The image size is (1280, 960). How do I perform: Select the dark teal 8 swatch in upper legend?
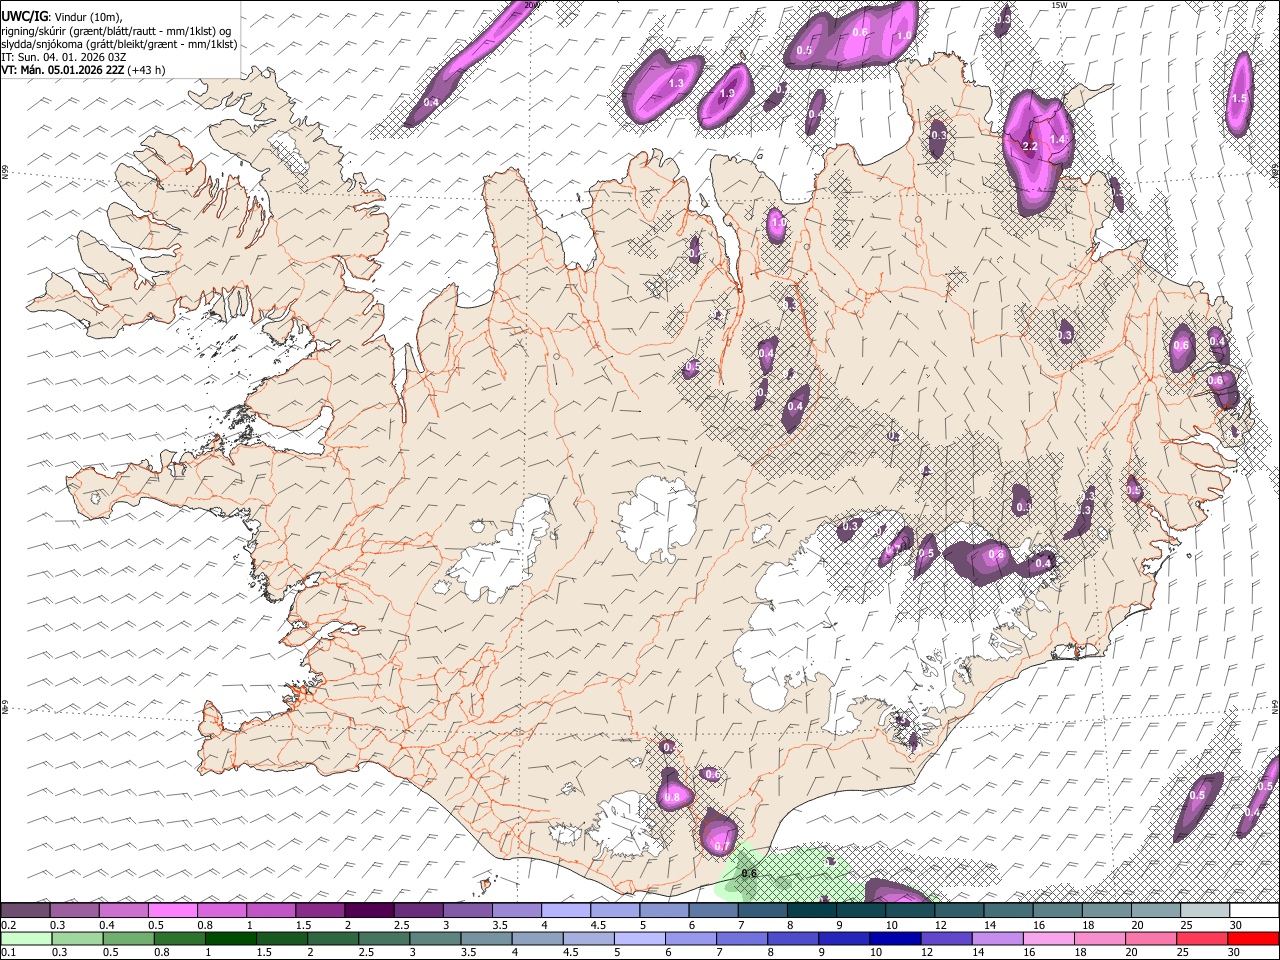[811, 910]
